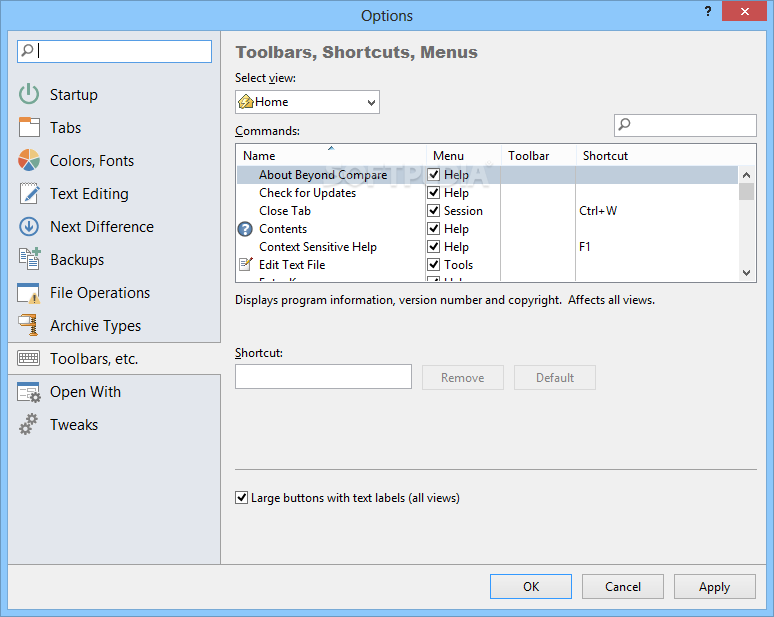Sort commands by Name column header
This screenshot has height=617, width=774.
coord(331,155)
